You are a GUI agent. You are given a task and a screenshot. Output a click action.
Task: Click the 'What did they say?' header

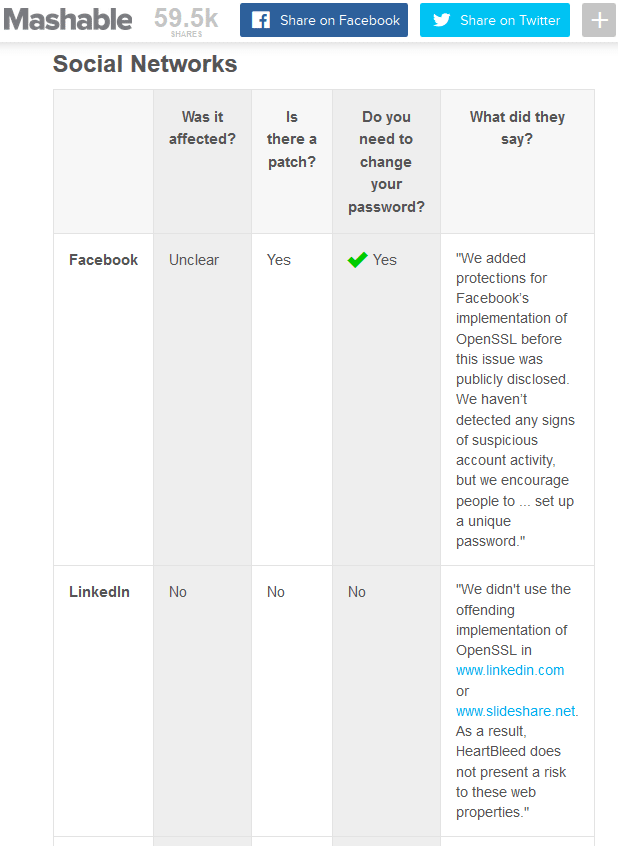pyautogui.click(x=517, y=128)
